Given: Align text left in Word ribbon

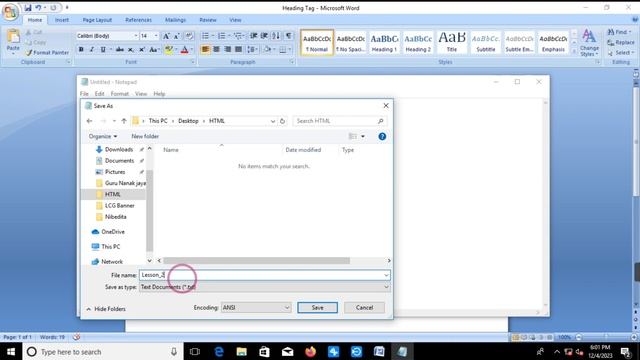Looking at the screenshot, I should click(205, 49).
